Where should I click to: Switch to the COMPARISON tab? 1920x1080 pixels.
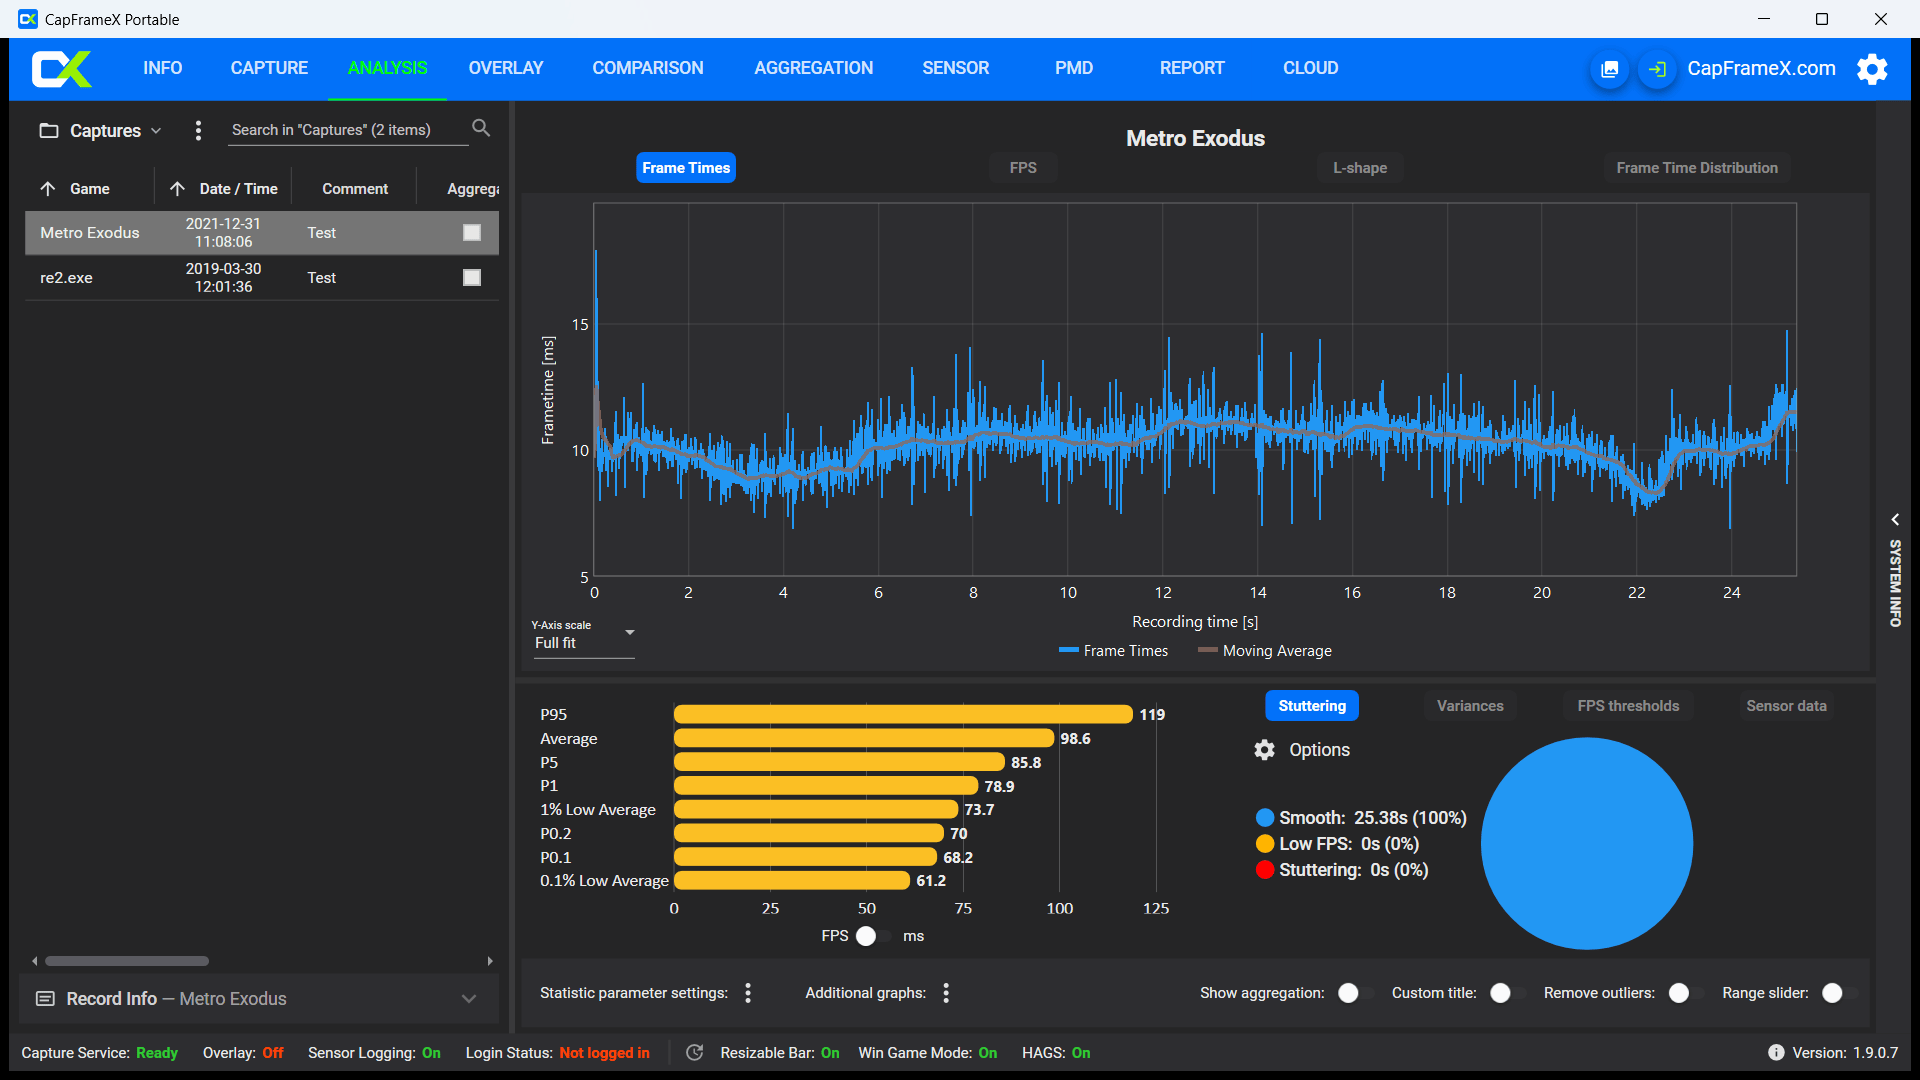point(648,68)
